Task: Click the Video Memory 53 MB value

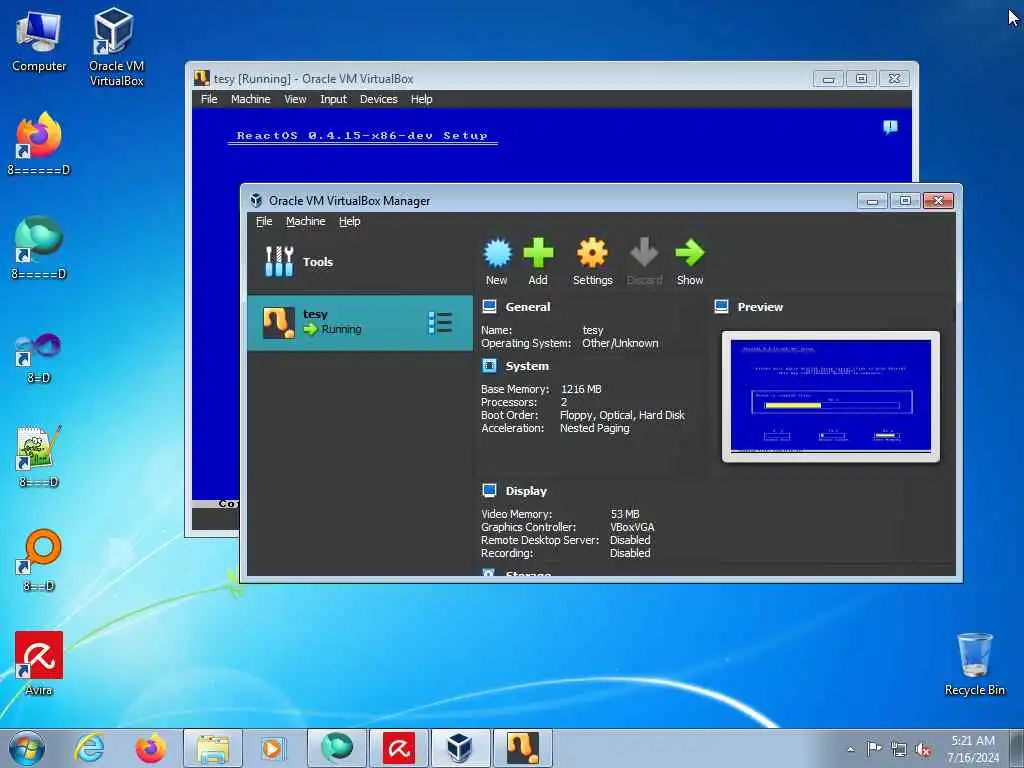Action: (x=625, y=514)
